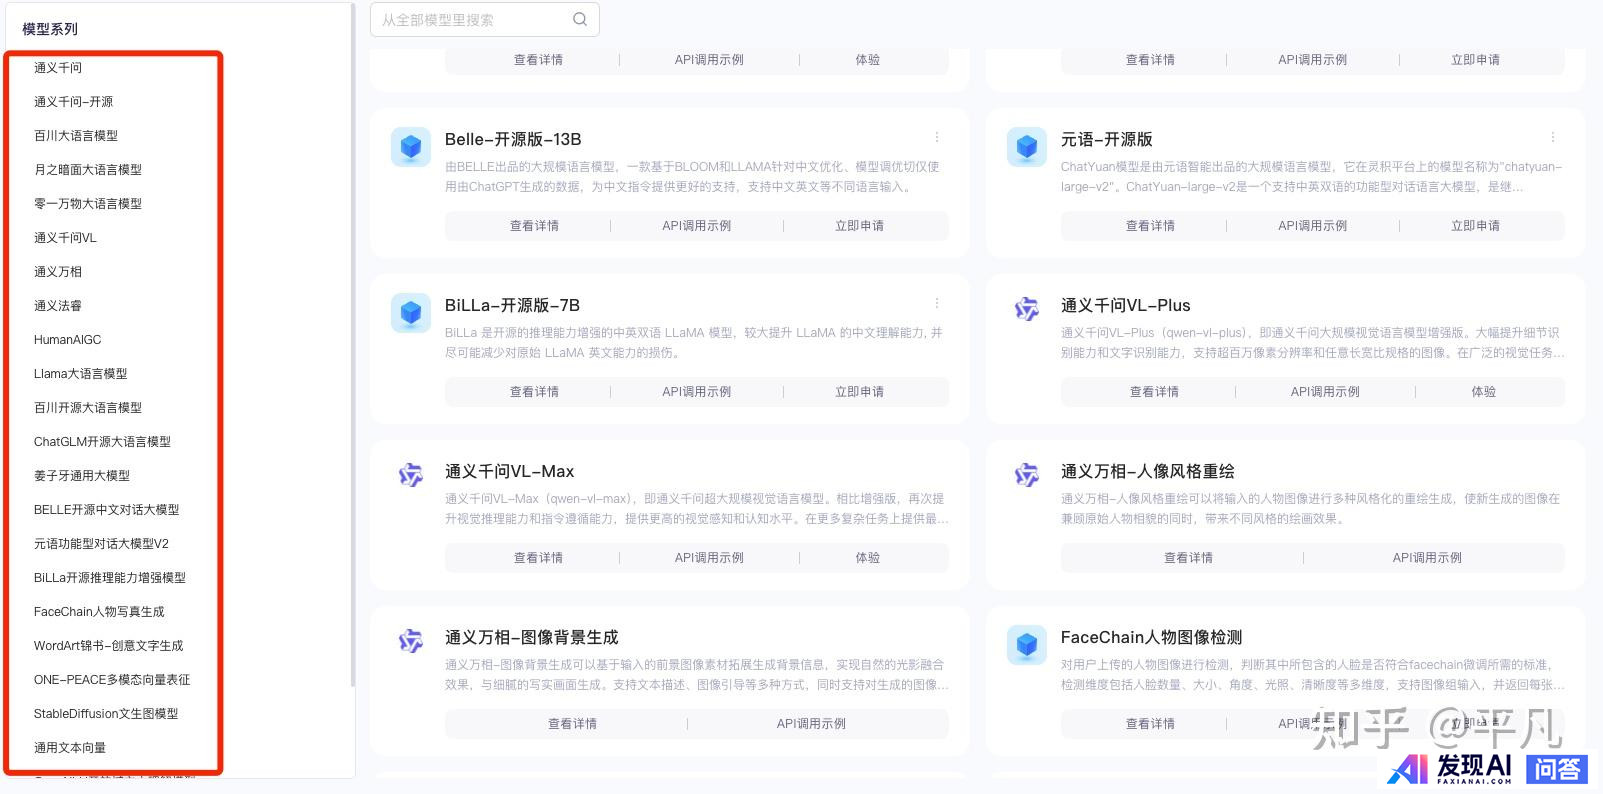Click 查看详情 on BiLLa-开源版-7B card
The image size is (1603, 794).
click(x=534, y=392)
